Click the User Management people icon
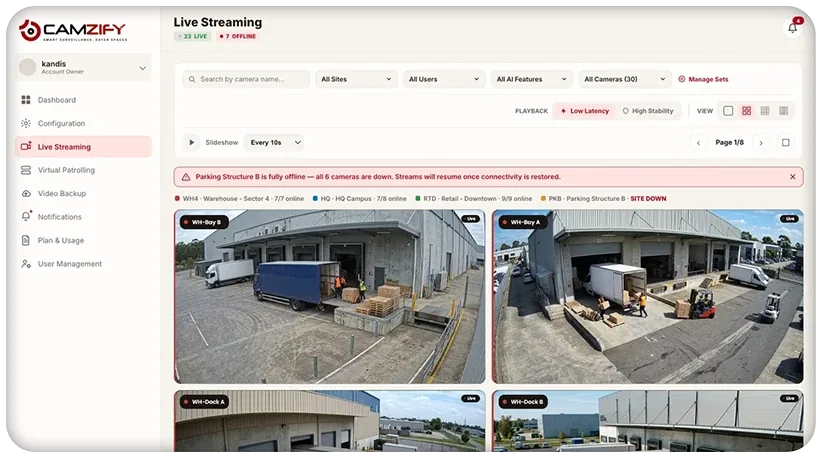The height and width of the screenshot is (462, 821). coord(26,263)
